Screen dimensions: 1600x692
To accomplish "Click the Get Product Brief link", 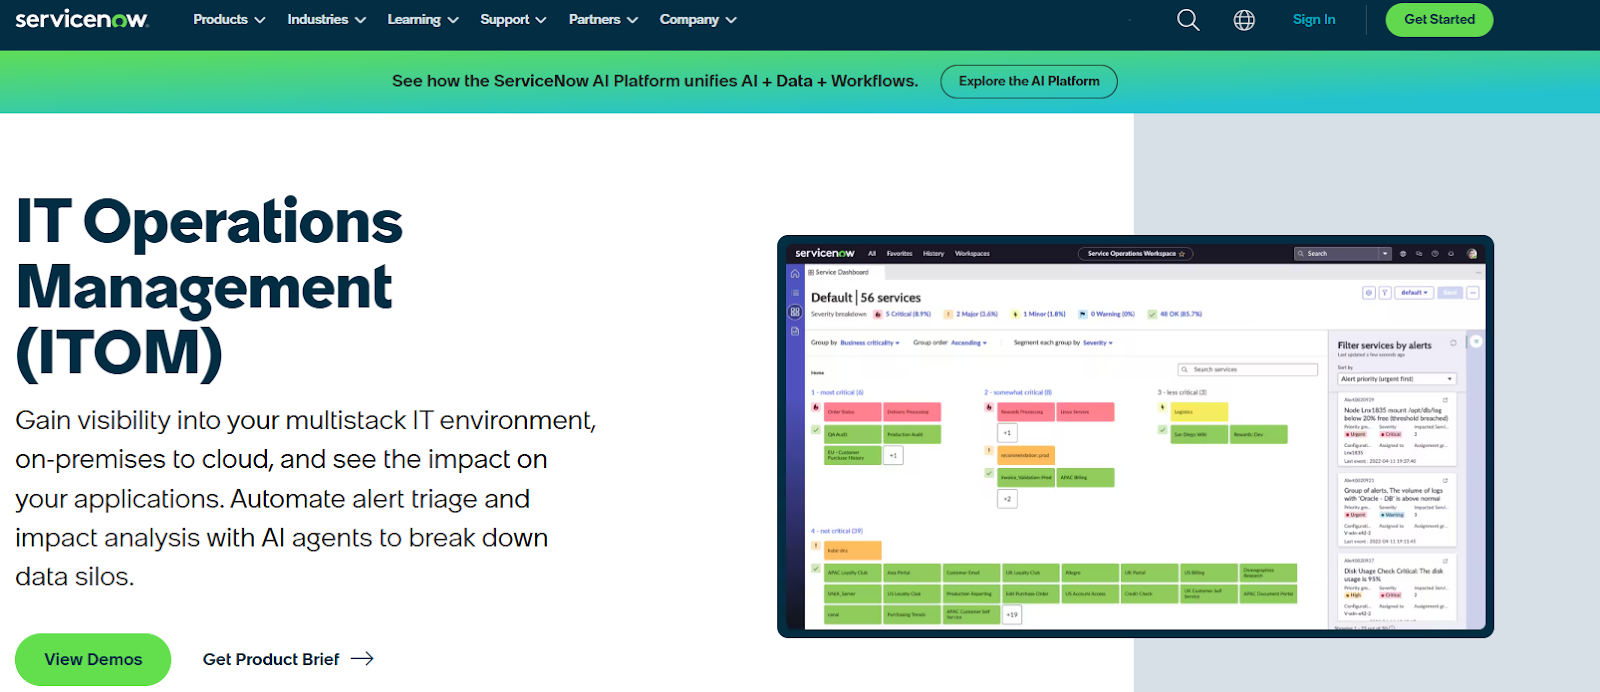I will pyautogui.click(x=271, y=659).
